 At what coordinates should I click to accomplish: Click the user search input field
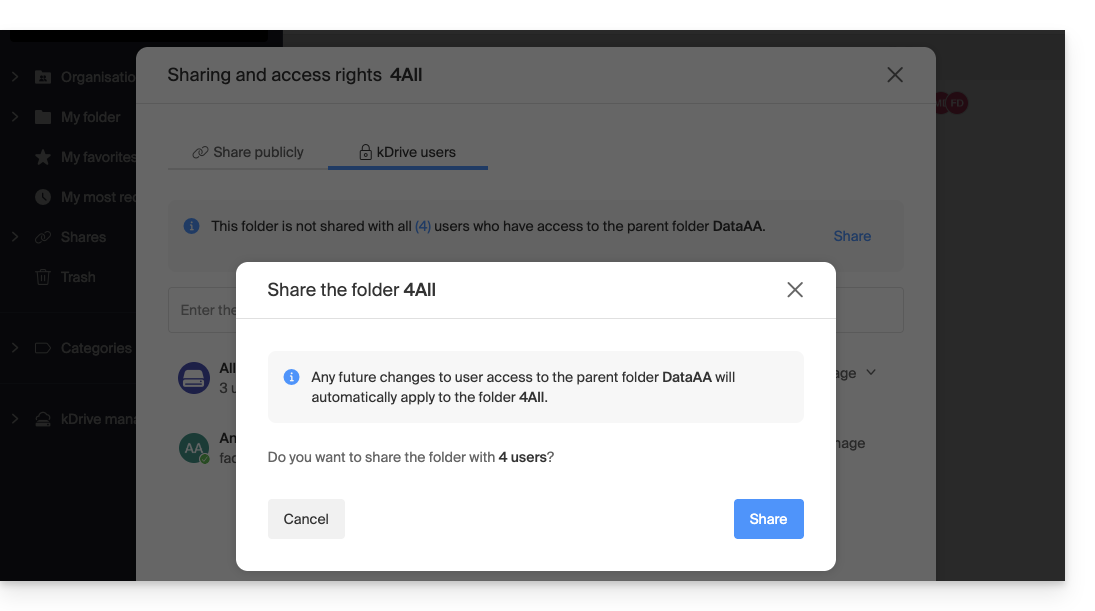coord(202,310)
